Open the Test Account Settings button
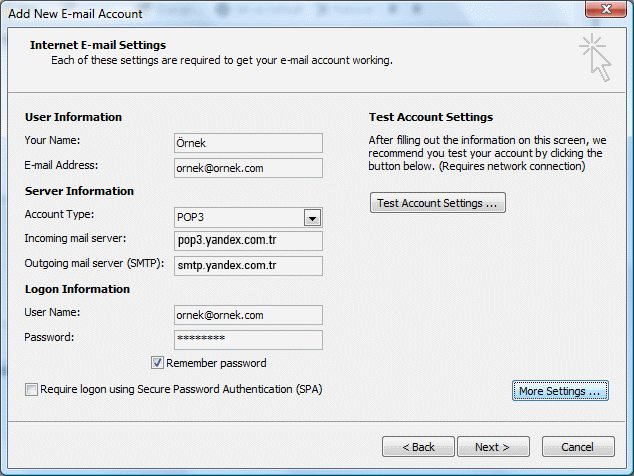634x476 pixels. 437,203
